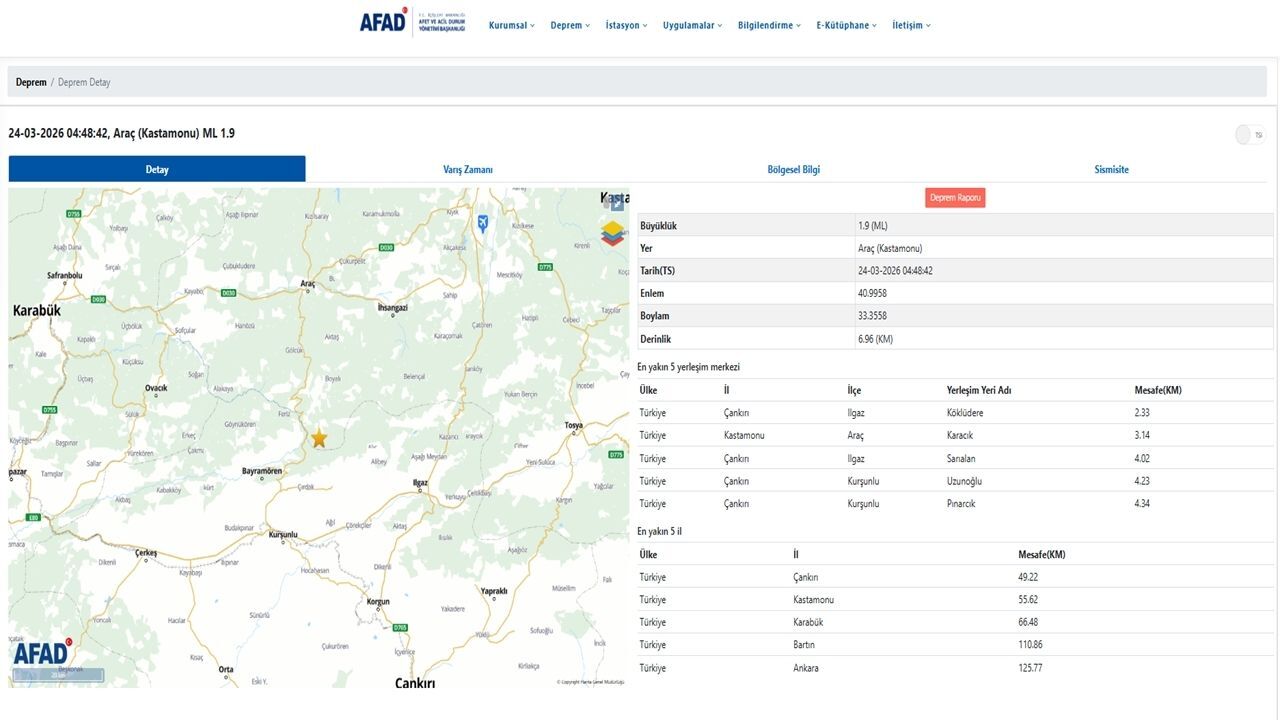Expand the Kurumsal dropdown menu

click(511, 26)
